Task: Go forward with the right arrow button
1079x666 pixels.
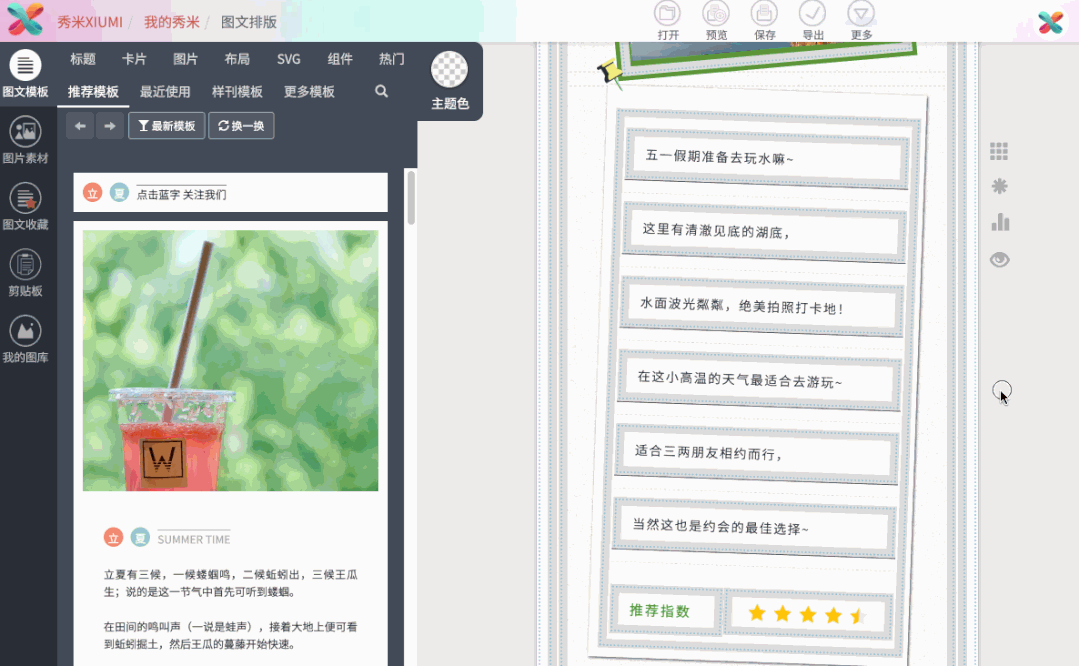Action: point(110,126)
